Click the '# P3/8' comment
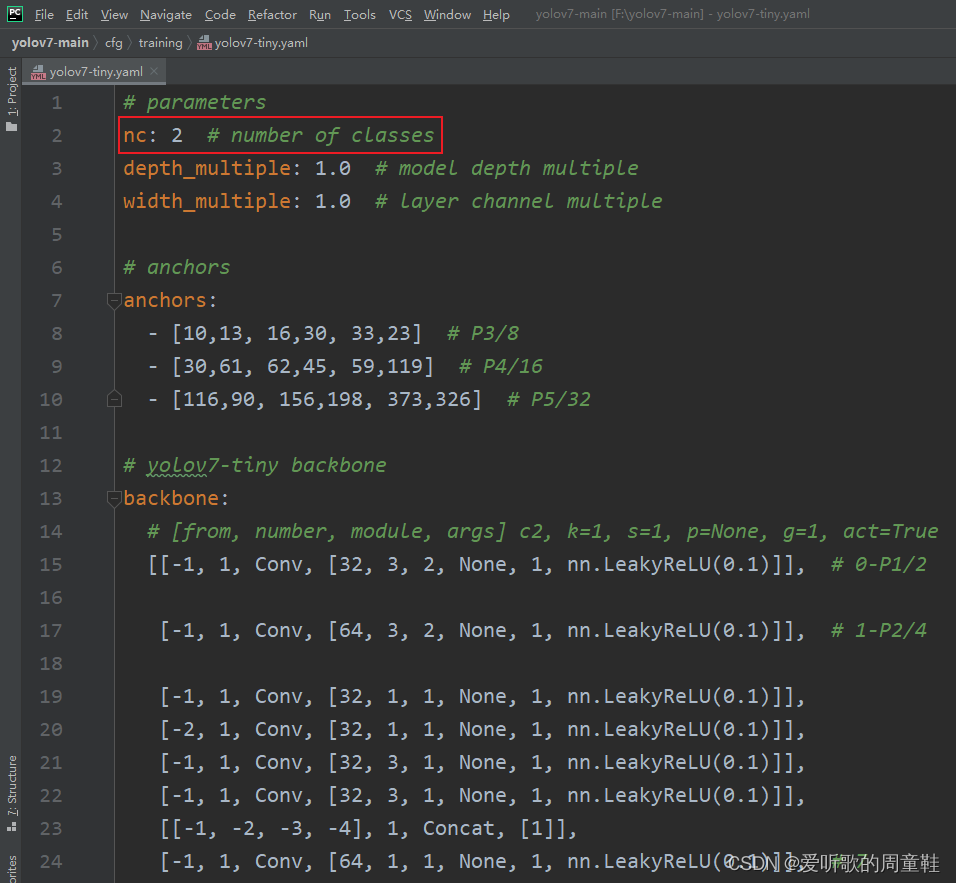This screenshot has width=956, height=883. click(x=483, y=334)
